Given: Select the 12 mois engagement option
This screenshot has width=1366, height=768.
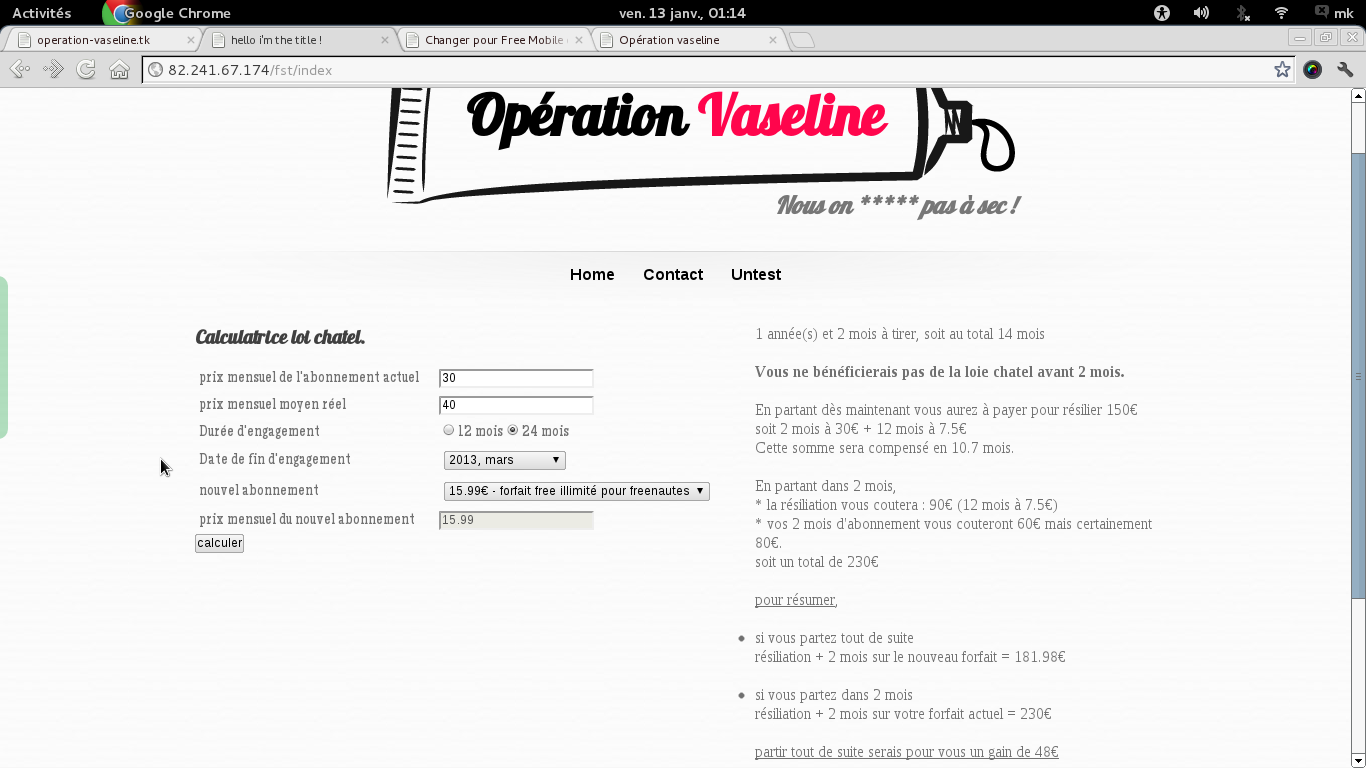Looking at the screenshot, I should (449, 430).
